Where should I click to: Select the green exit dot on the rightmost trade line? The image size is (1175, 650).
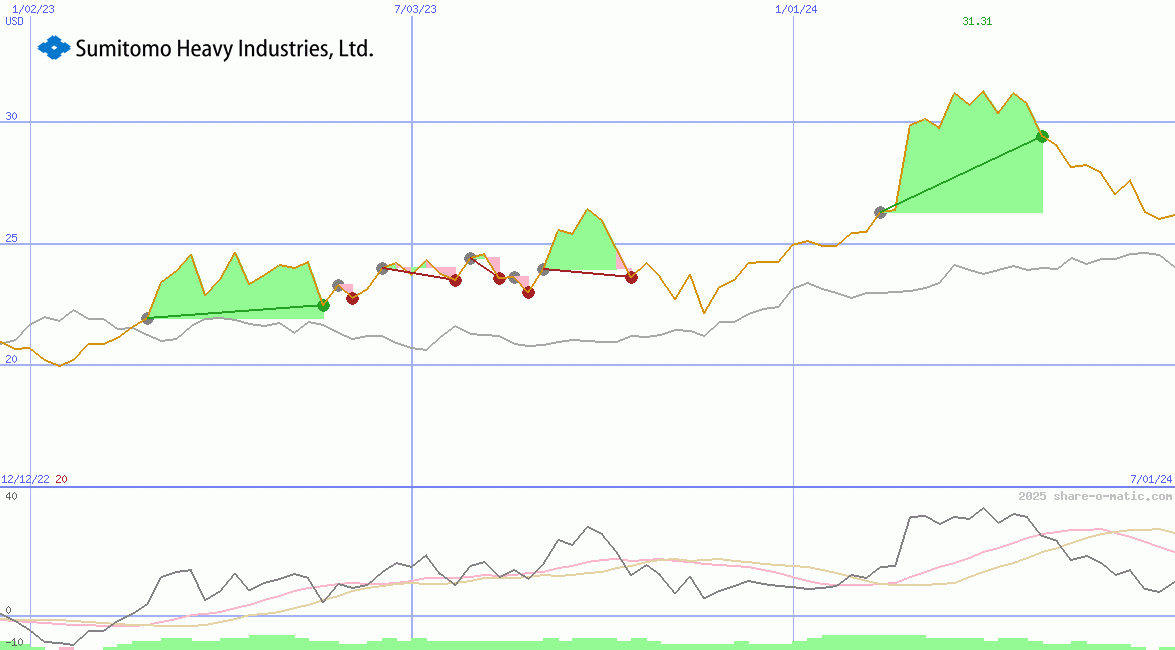click(1040, 135)
